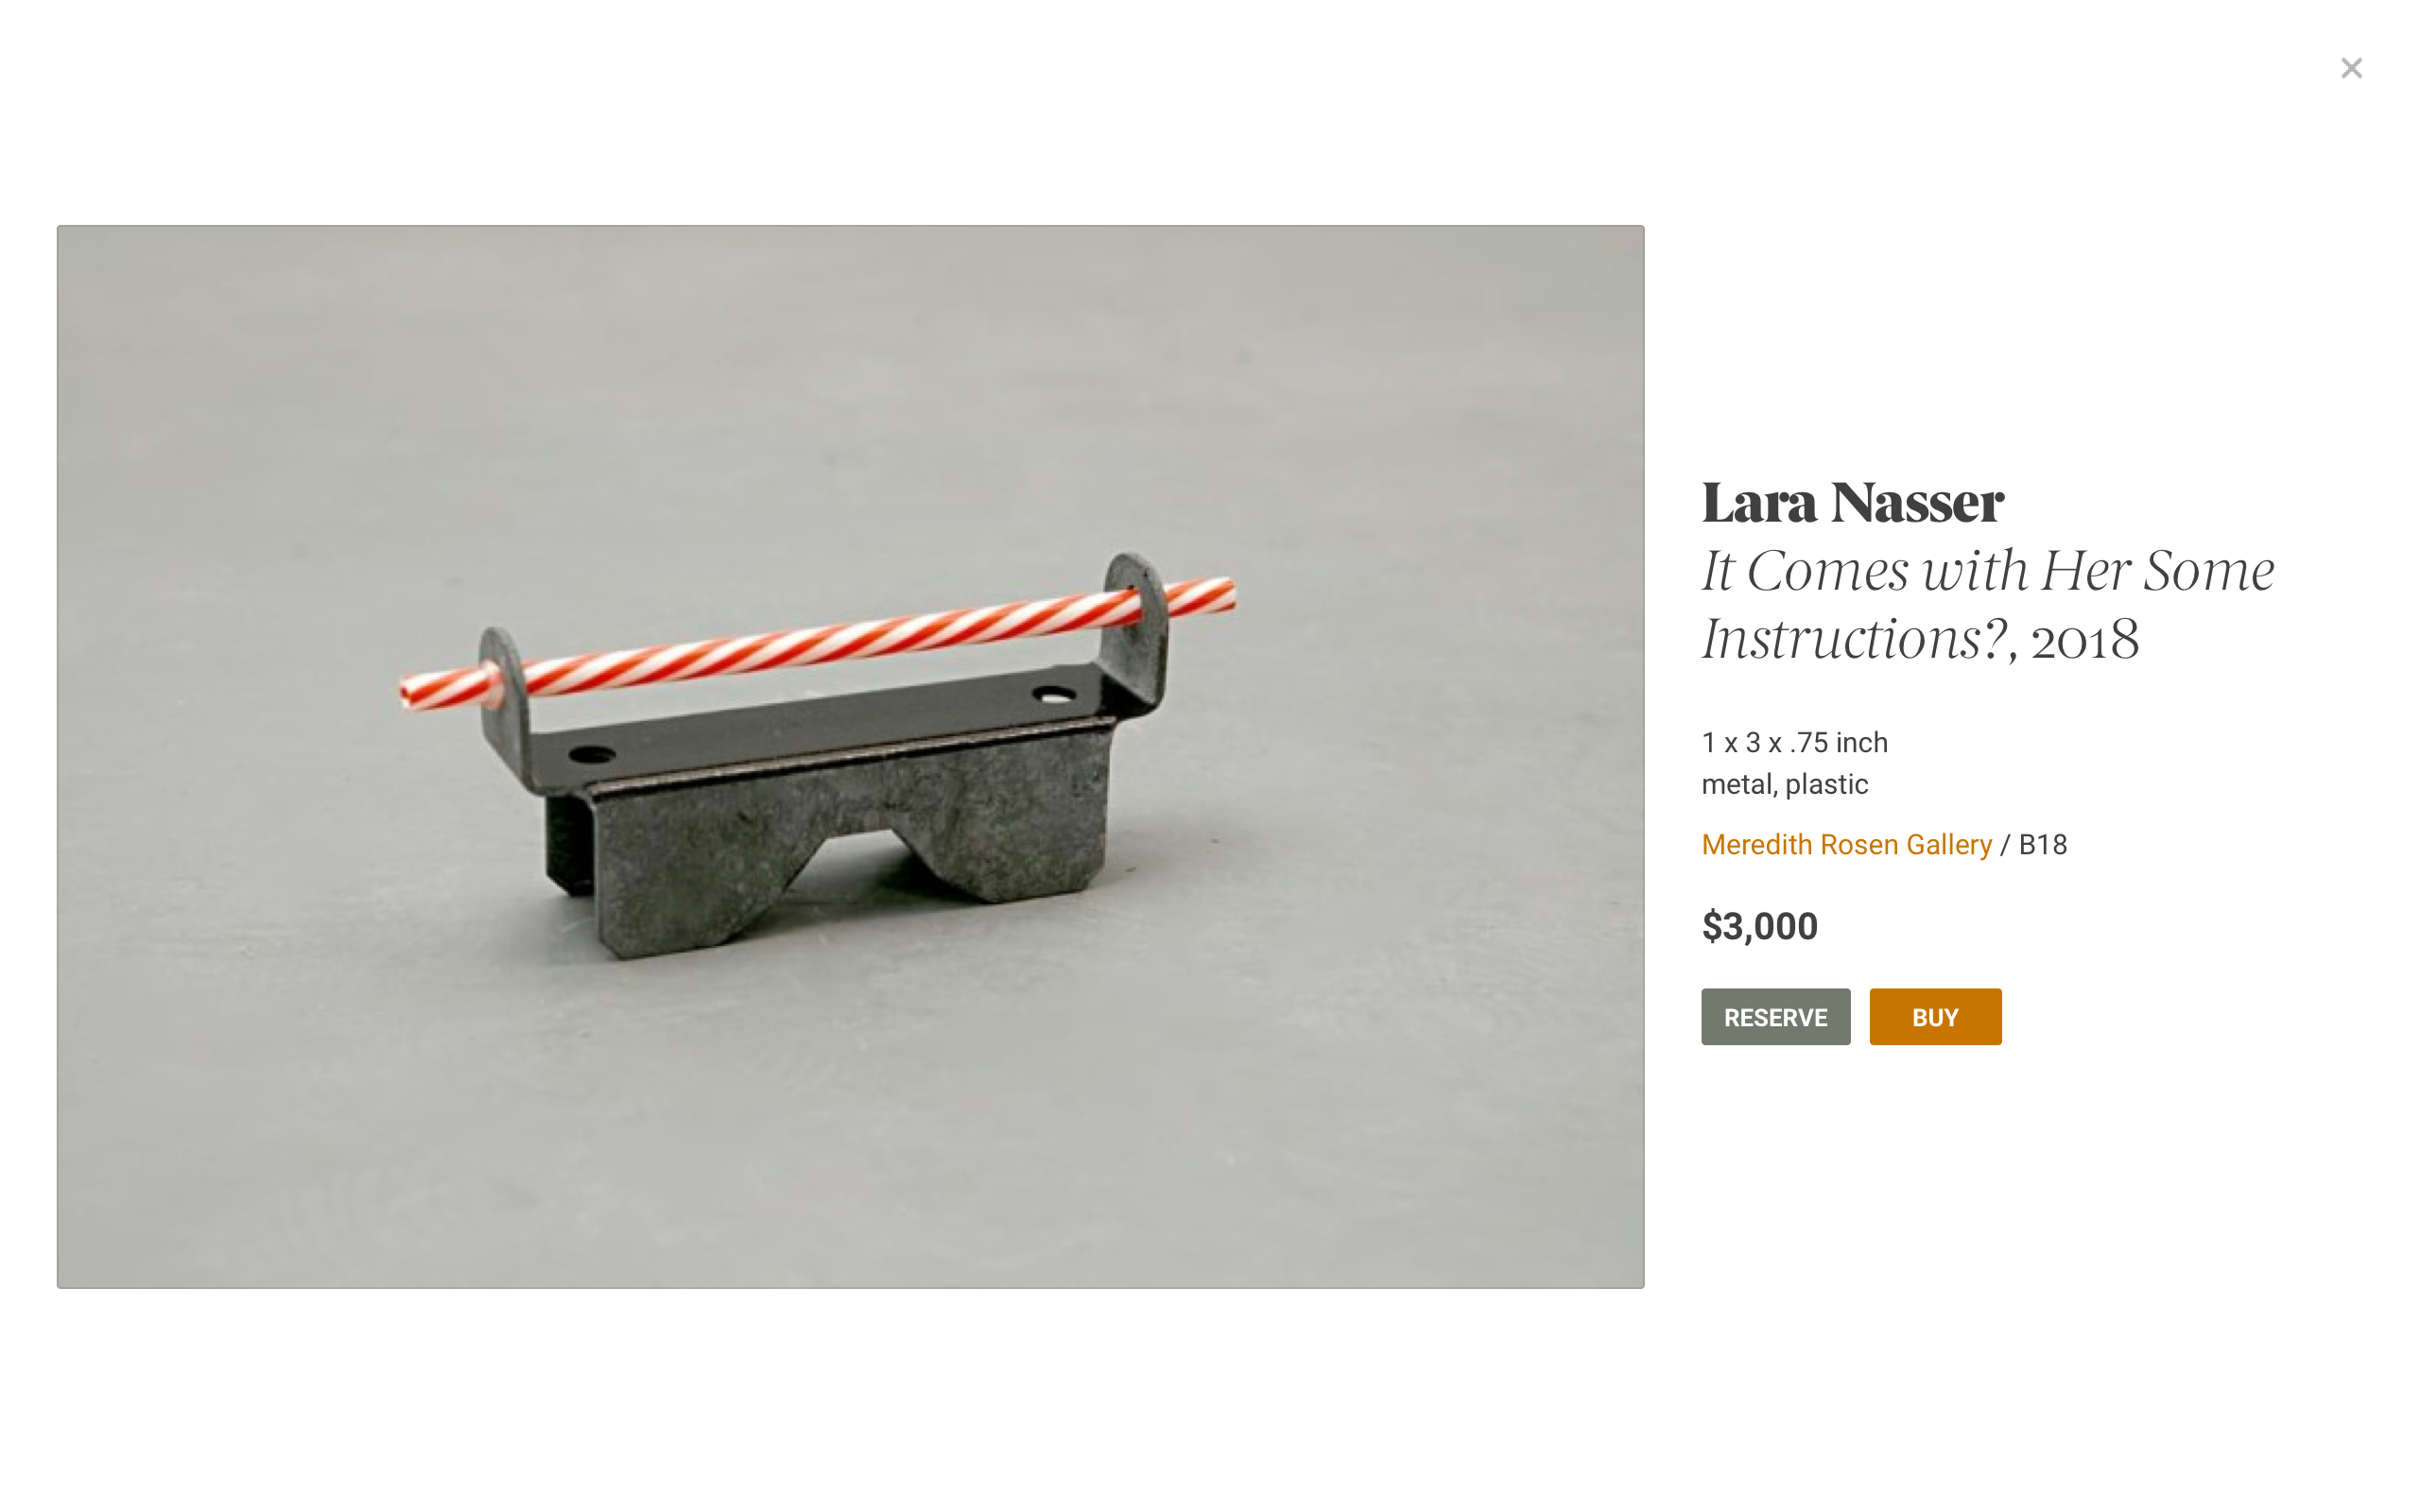
Task: Click the $3,000 price label
Action: click(x=1759, y=926)
